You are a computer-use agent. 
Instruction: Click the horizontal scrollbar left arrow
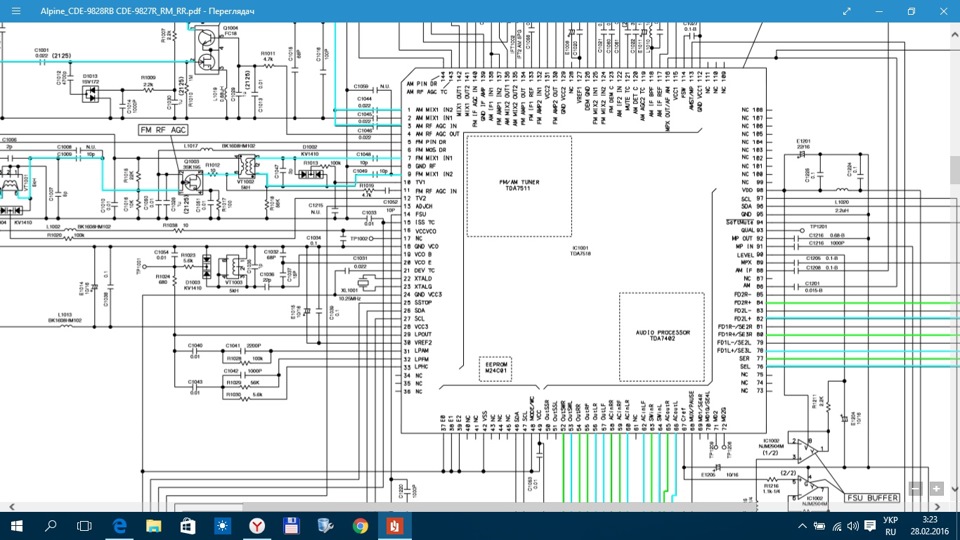12,507
